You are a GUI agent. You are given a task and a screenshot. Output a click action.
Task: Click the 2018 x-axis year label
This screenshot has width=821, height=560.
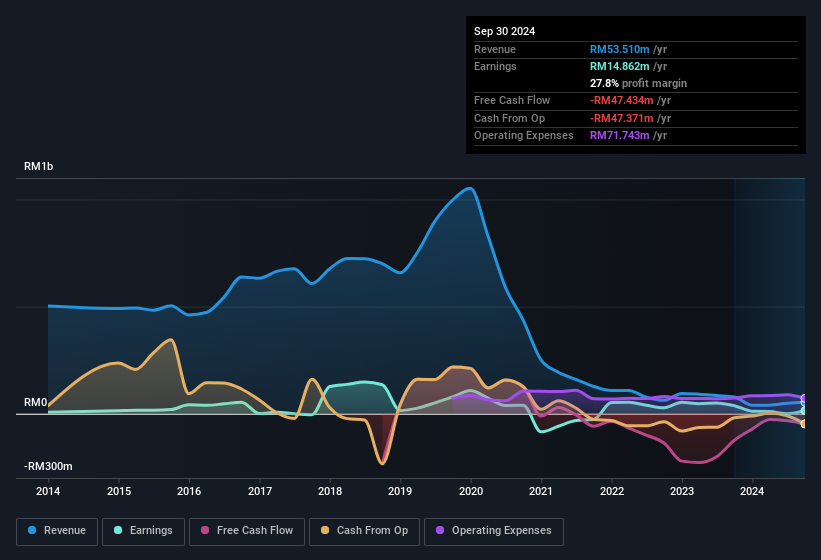tap(330, 491)
